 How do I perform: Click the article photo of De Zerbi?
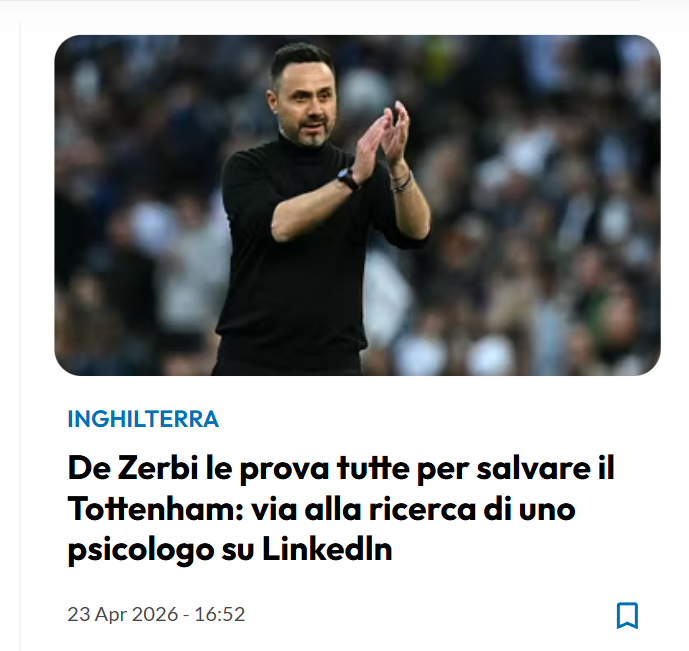(x=357, y=205)
